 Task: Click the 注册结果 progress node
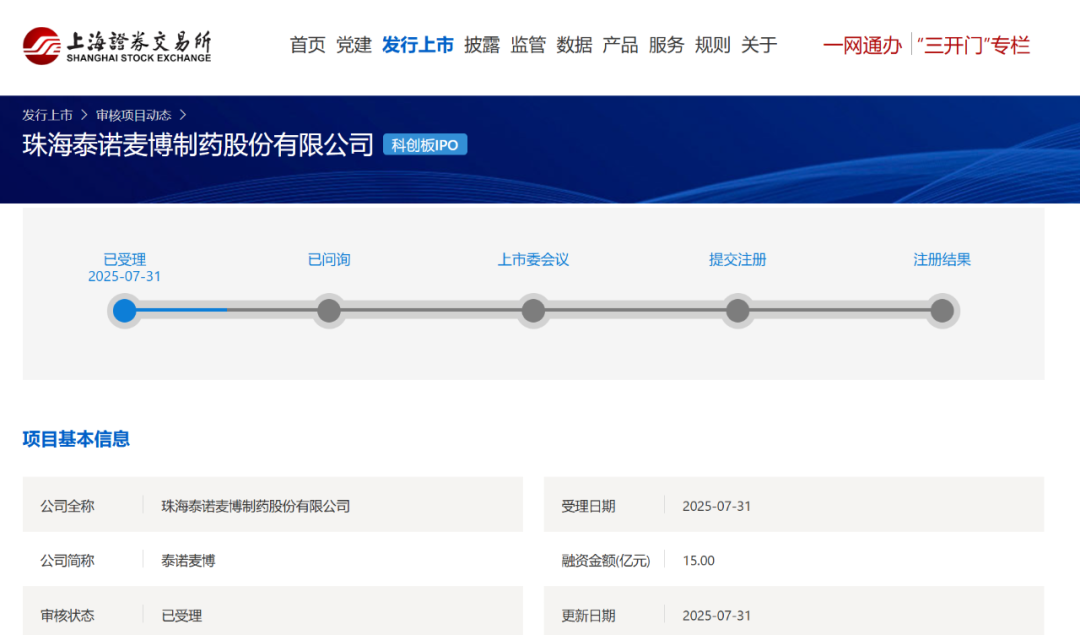pyautogui.click(x=942, y=311)
